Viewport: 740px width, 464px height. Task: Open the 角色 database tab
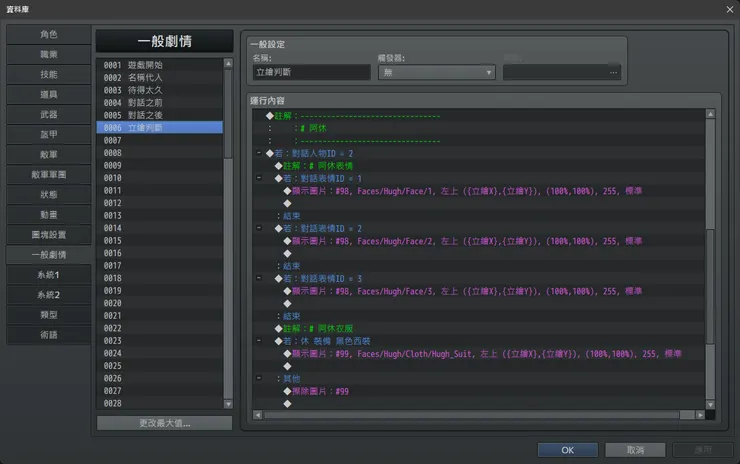click(49, 34)
